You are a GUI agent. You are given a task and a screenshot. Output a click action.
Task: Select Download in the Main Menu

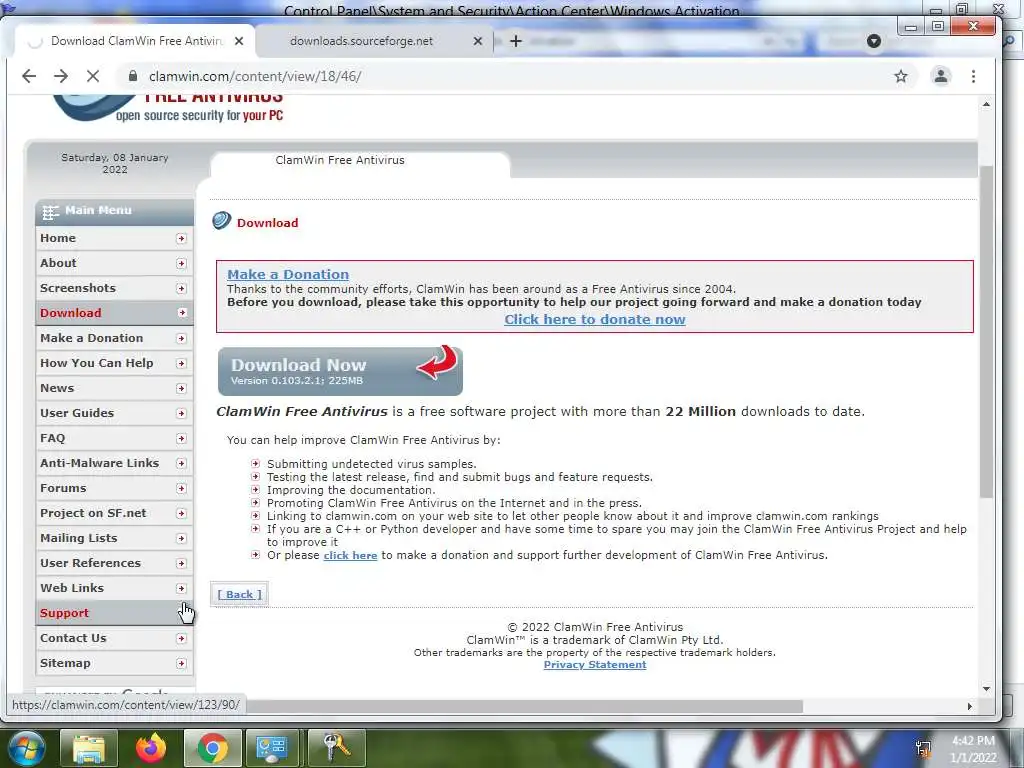(x=114, y=313)
